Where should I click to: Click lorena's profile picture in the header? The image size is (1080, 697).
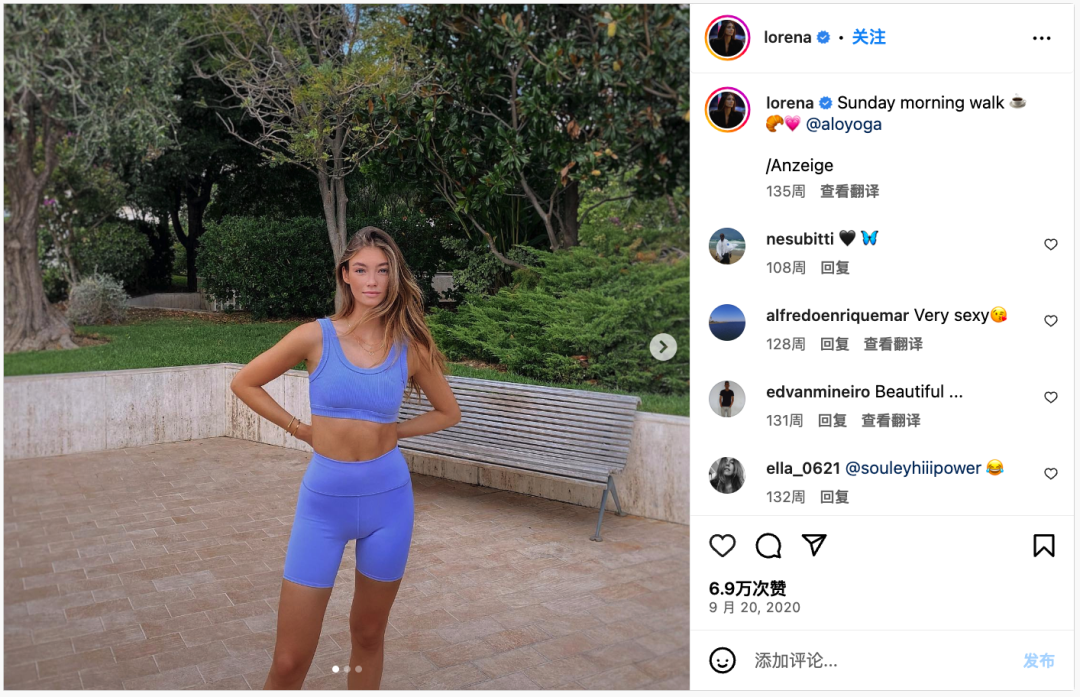click(x=727, y=38)
